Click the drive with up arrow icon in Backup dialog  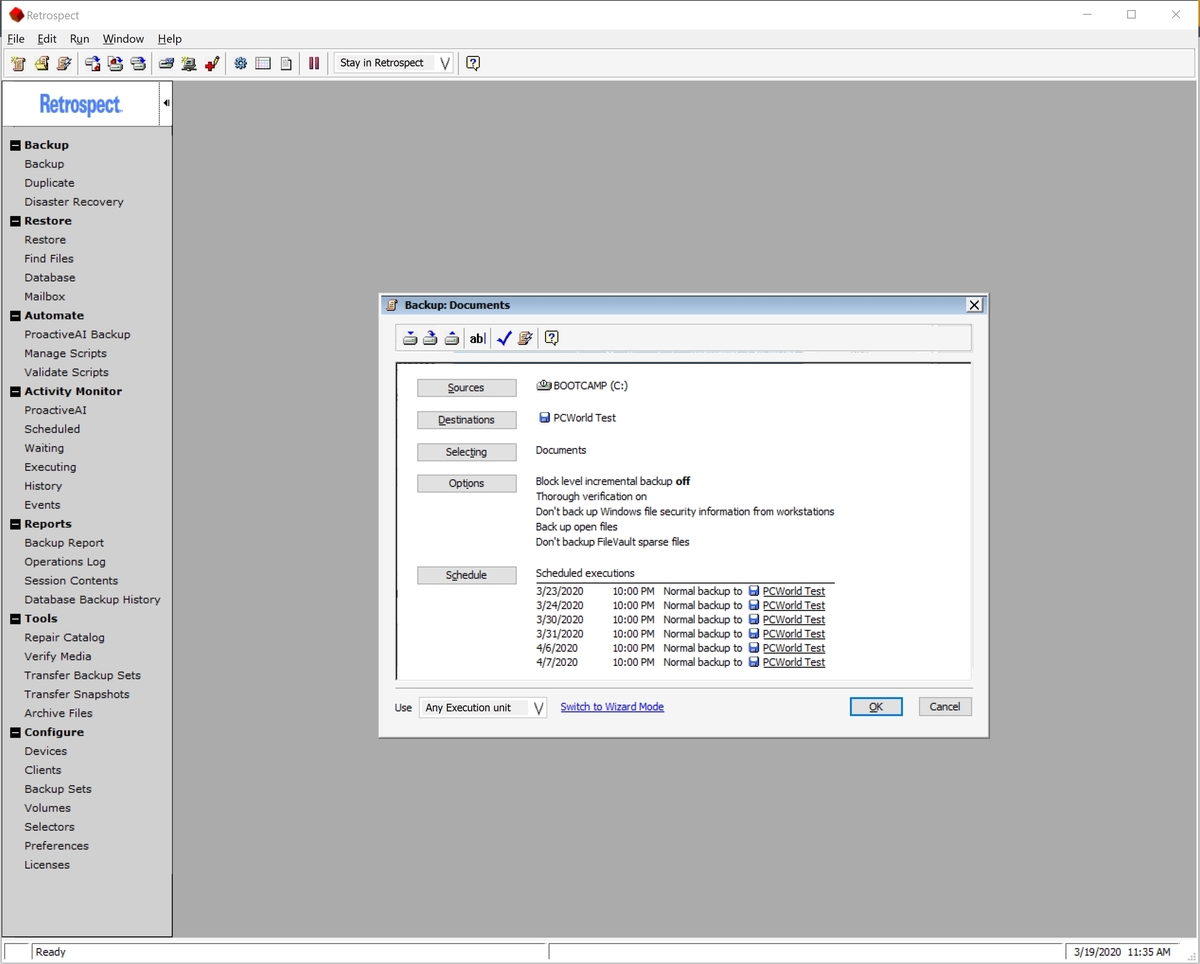pyautogui.click(x=452, y=338)
